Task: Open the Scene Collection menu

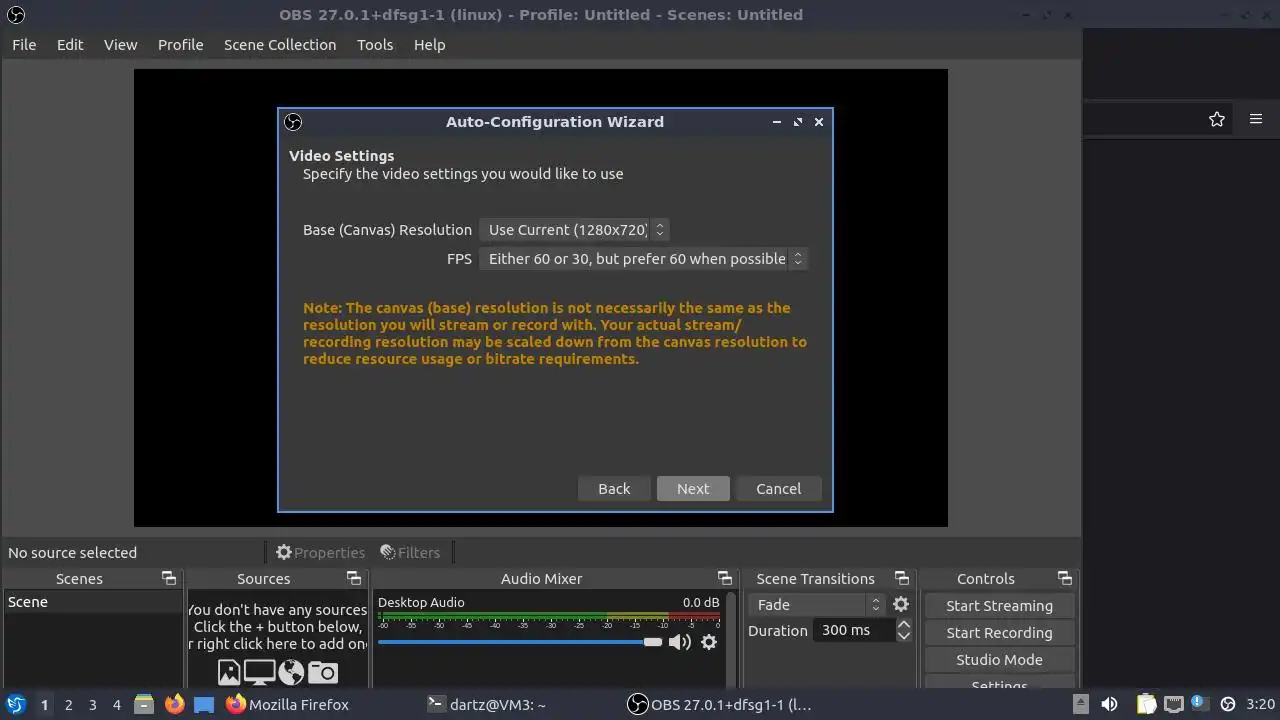Action: point(280,45)
